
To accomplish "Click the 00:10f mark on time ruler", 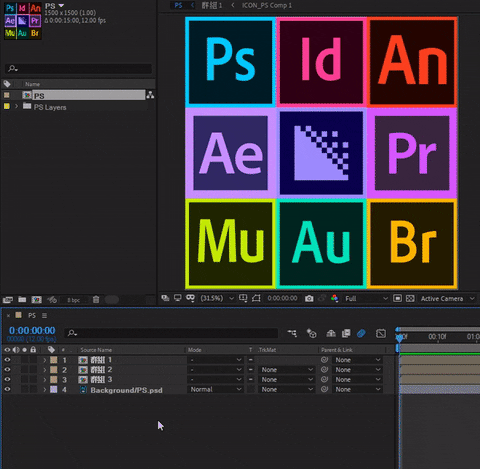I will (437, 337).
